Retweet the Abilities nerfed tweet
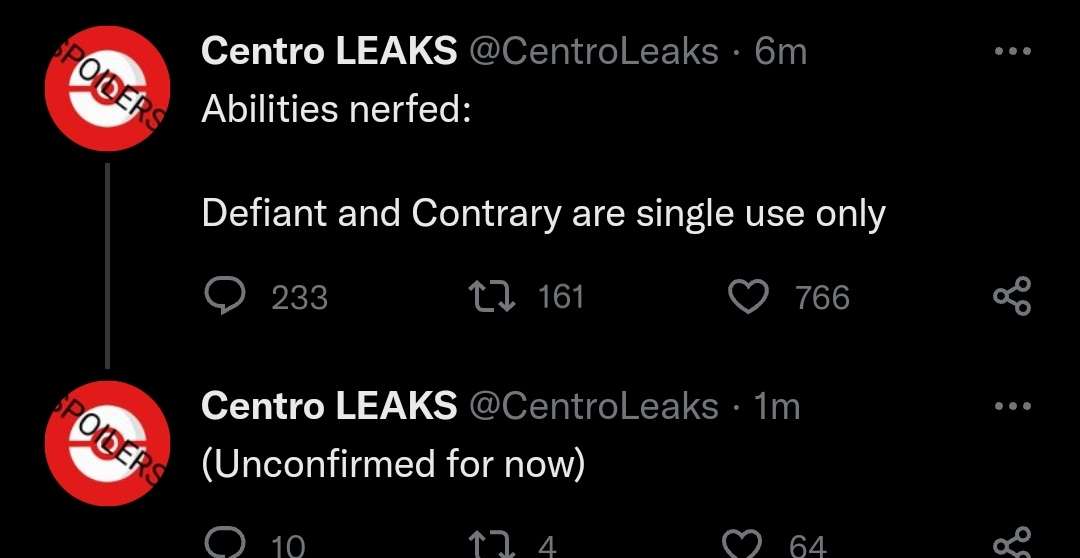This screenshot has height=558, width=1080. click(491, 298)
